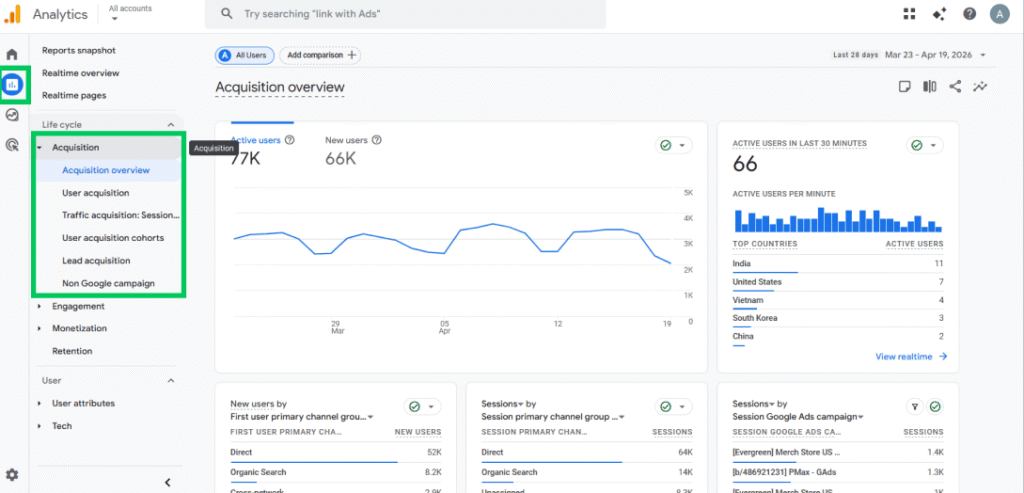The image size is (1024, 493).
Task: Click Active users info help icon
Action: (x=290, y=140)
